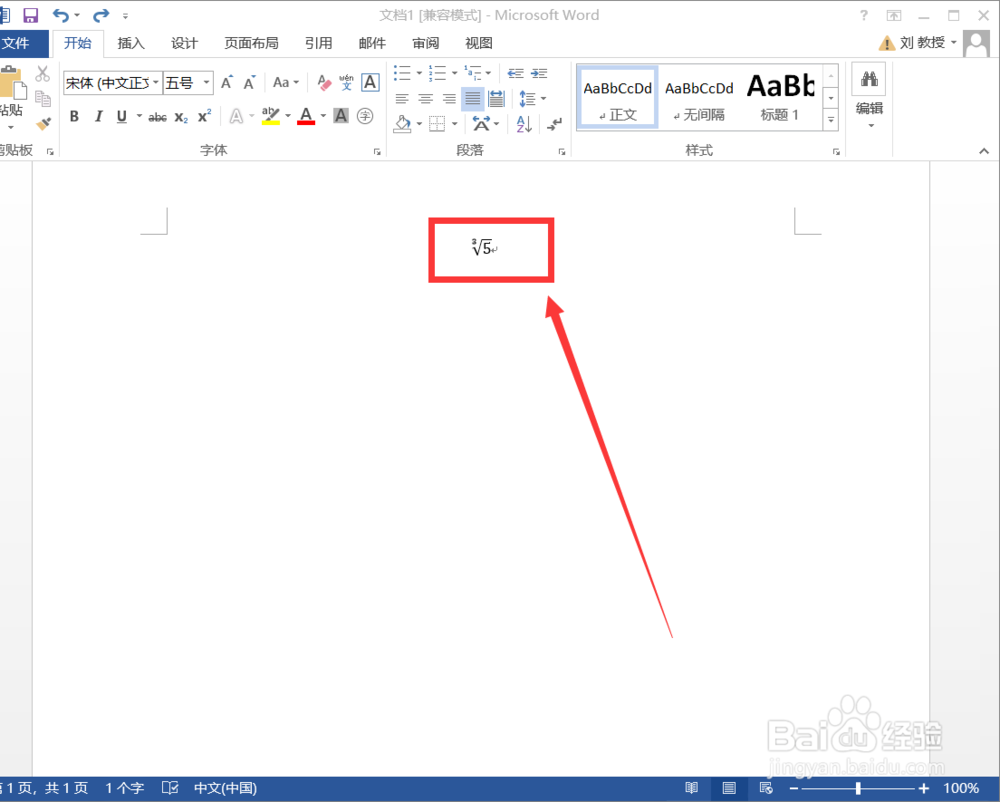Screen dimensions: 1000x802
Task: Apply the 标题 1 Heading style
Action: pyautogui.click(x=781, y=98)
